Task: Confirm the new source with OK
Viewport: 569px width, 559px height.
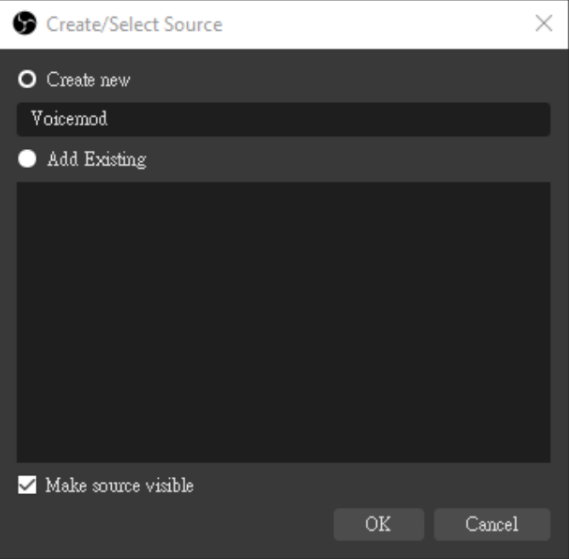Action: [x=378, y=524]
